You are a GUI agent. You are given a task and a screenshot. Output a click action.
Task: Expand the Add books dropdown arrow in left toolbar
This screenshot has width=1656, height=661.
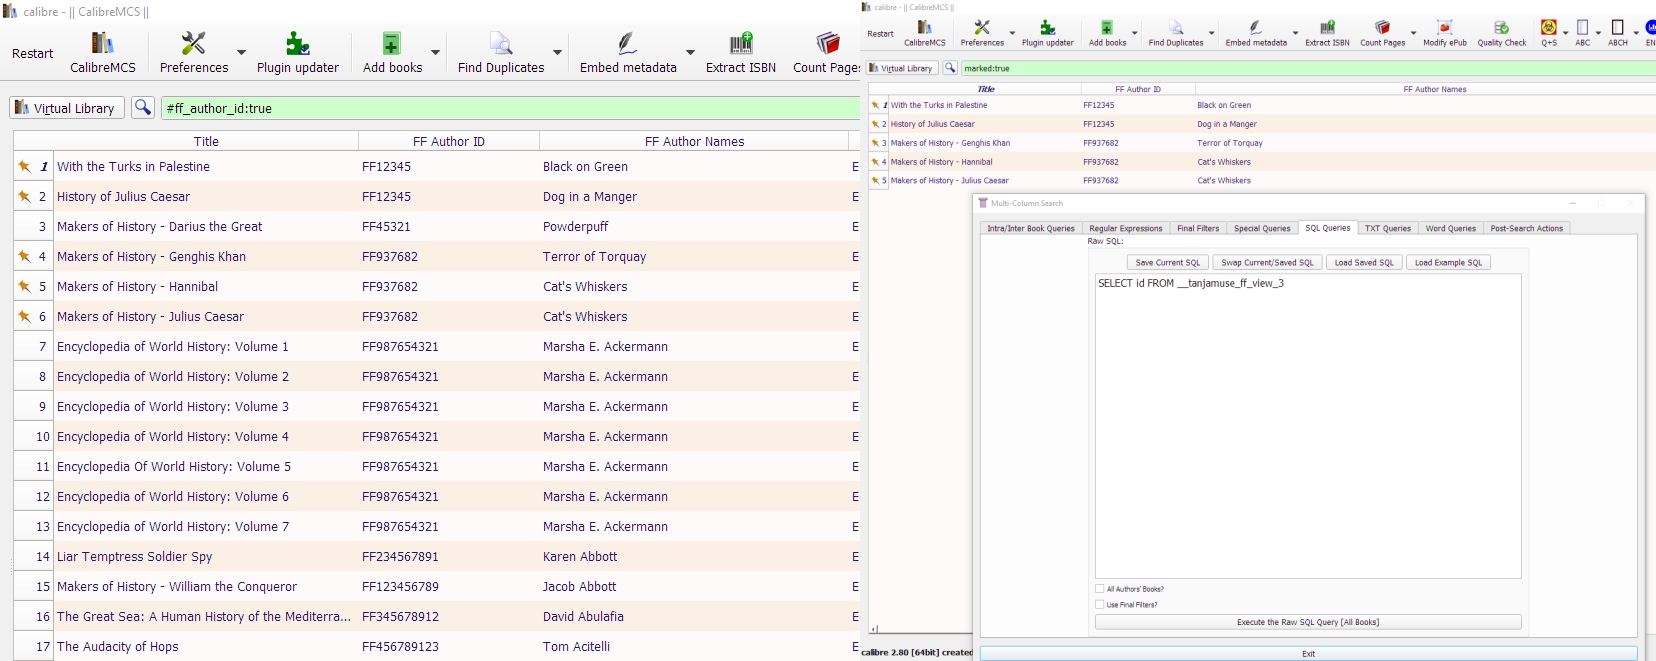click(435, 53)
